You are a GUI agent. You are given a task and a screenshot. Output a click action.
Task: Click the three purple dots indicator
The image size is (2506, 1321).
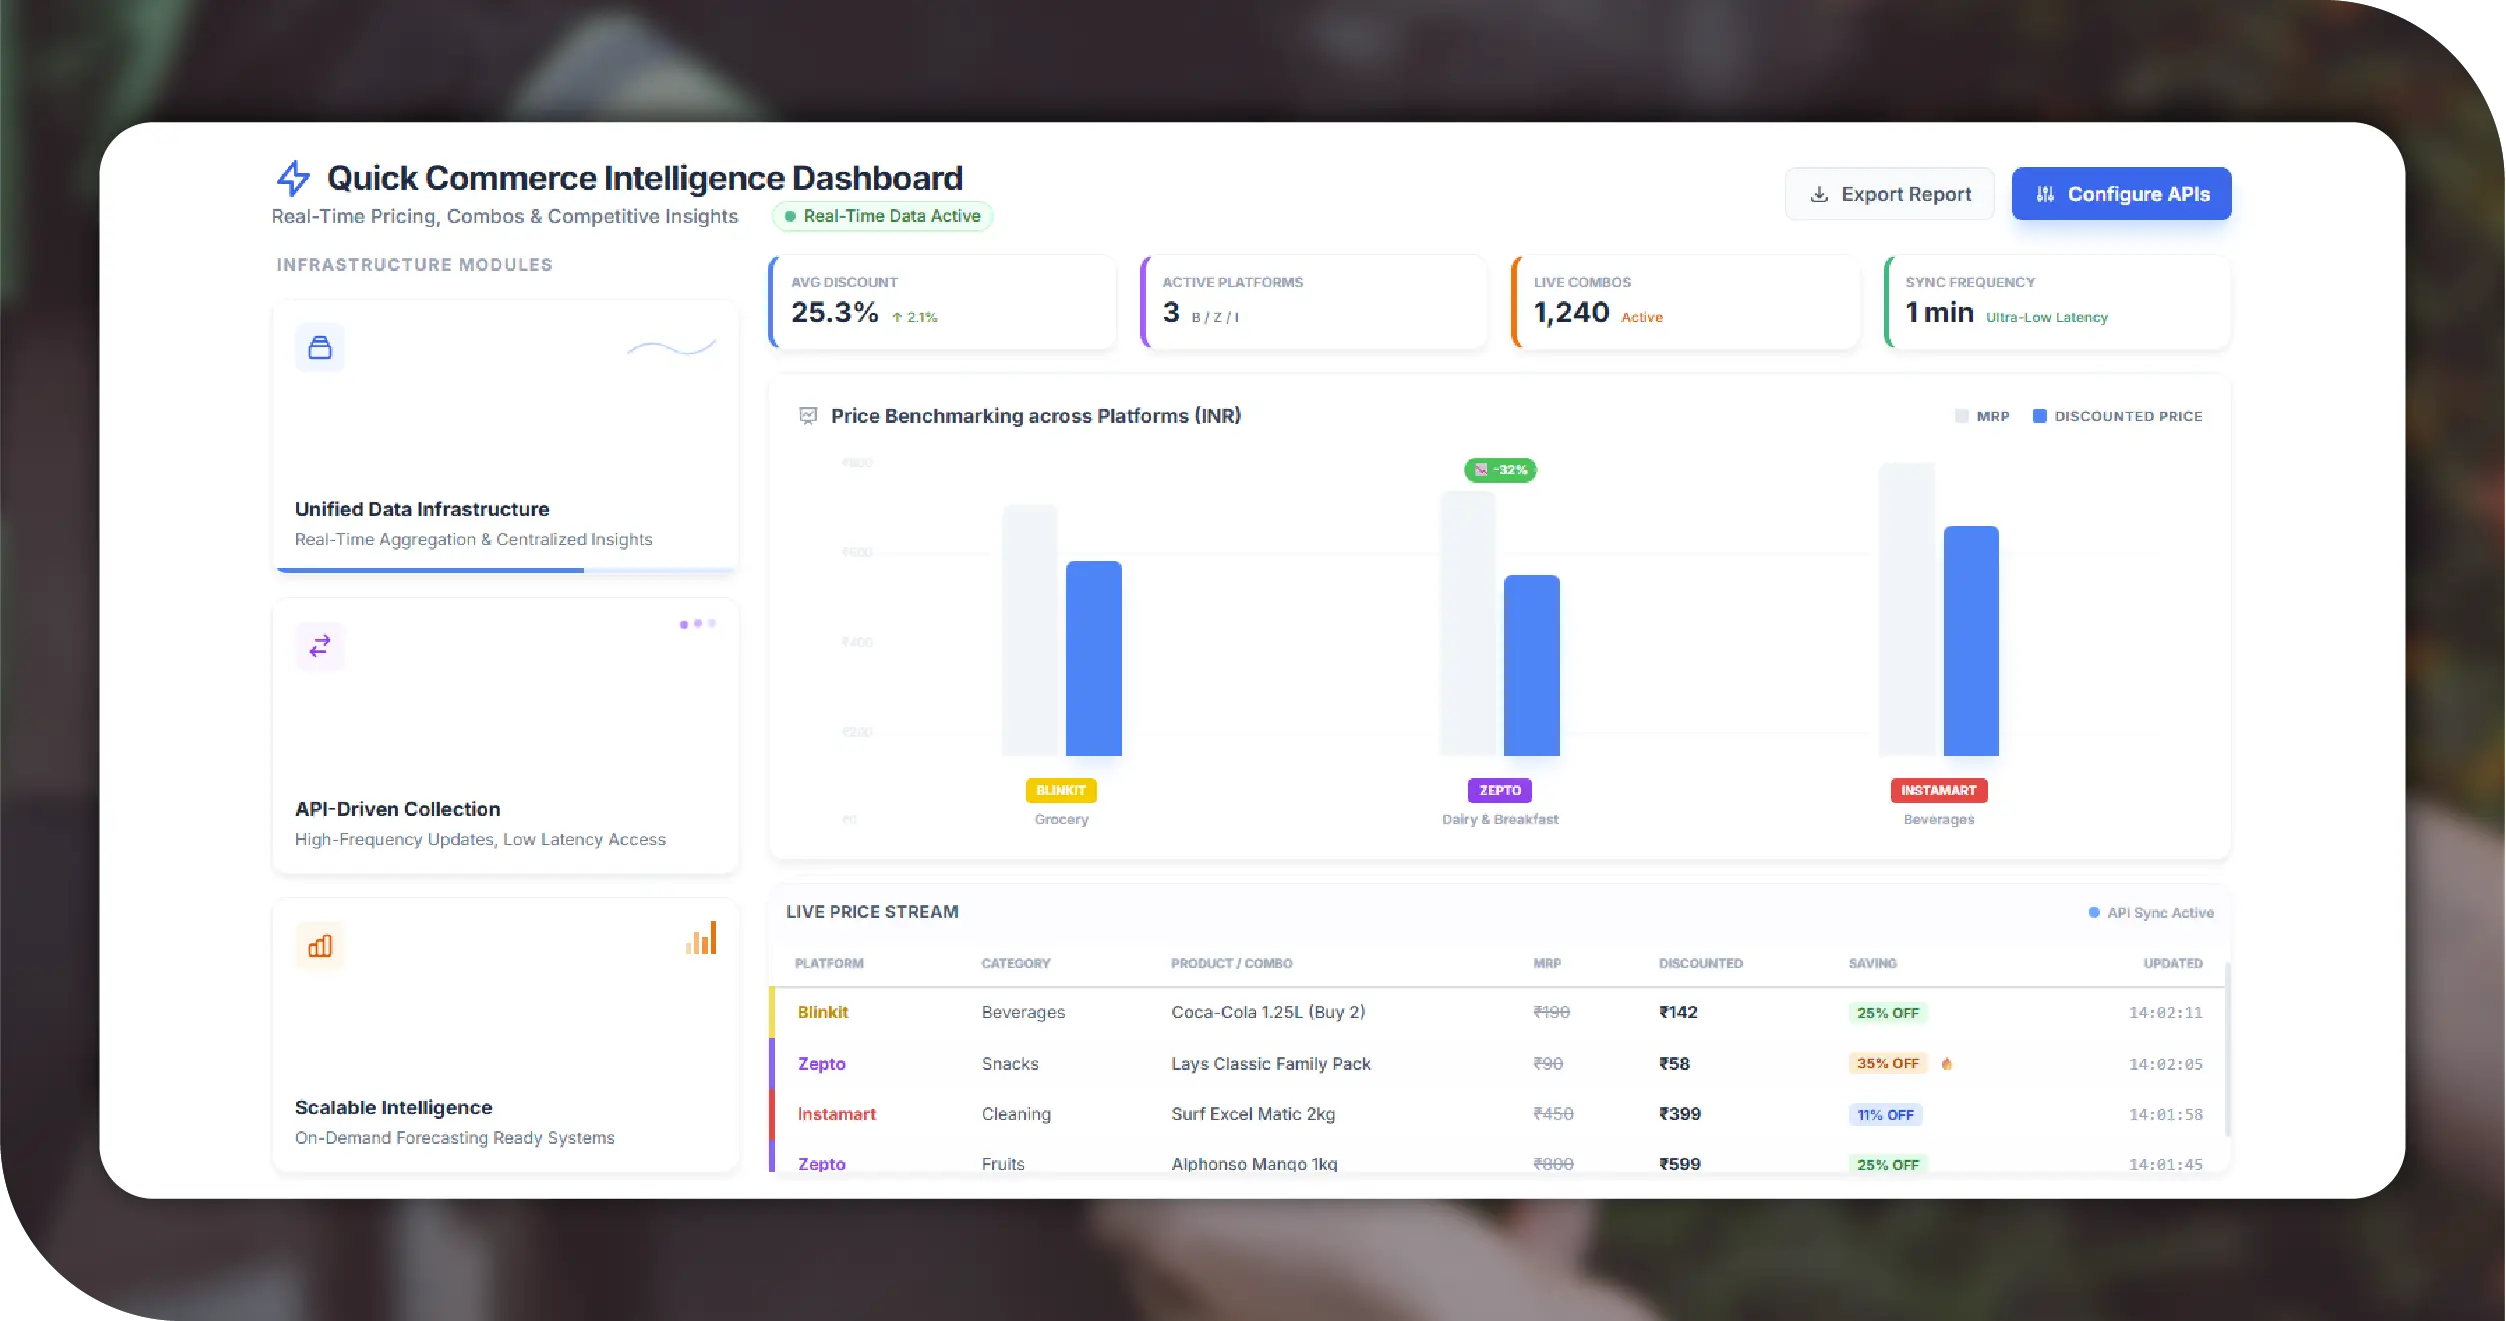tap(697, 624)
